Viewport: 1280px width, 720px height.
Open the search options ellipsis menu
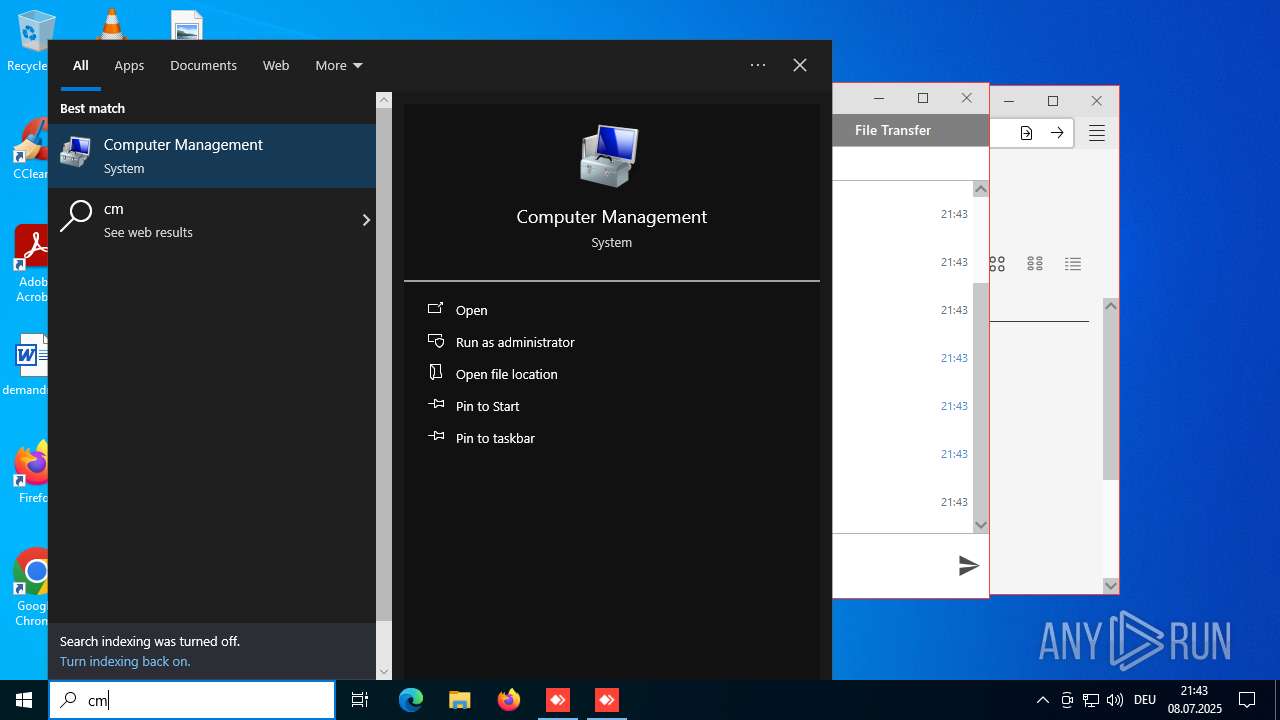[x=758, y=65]
